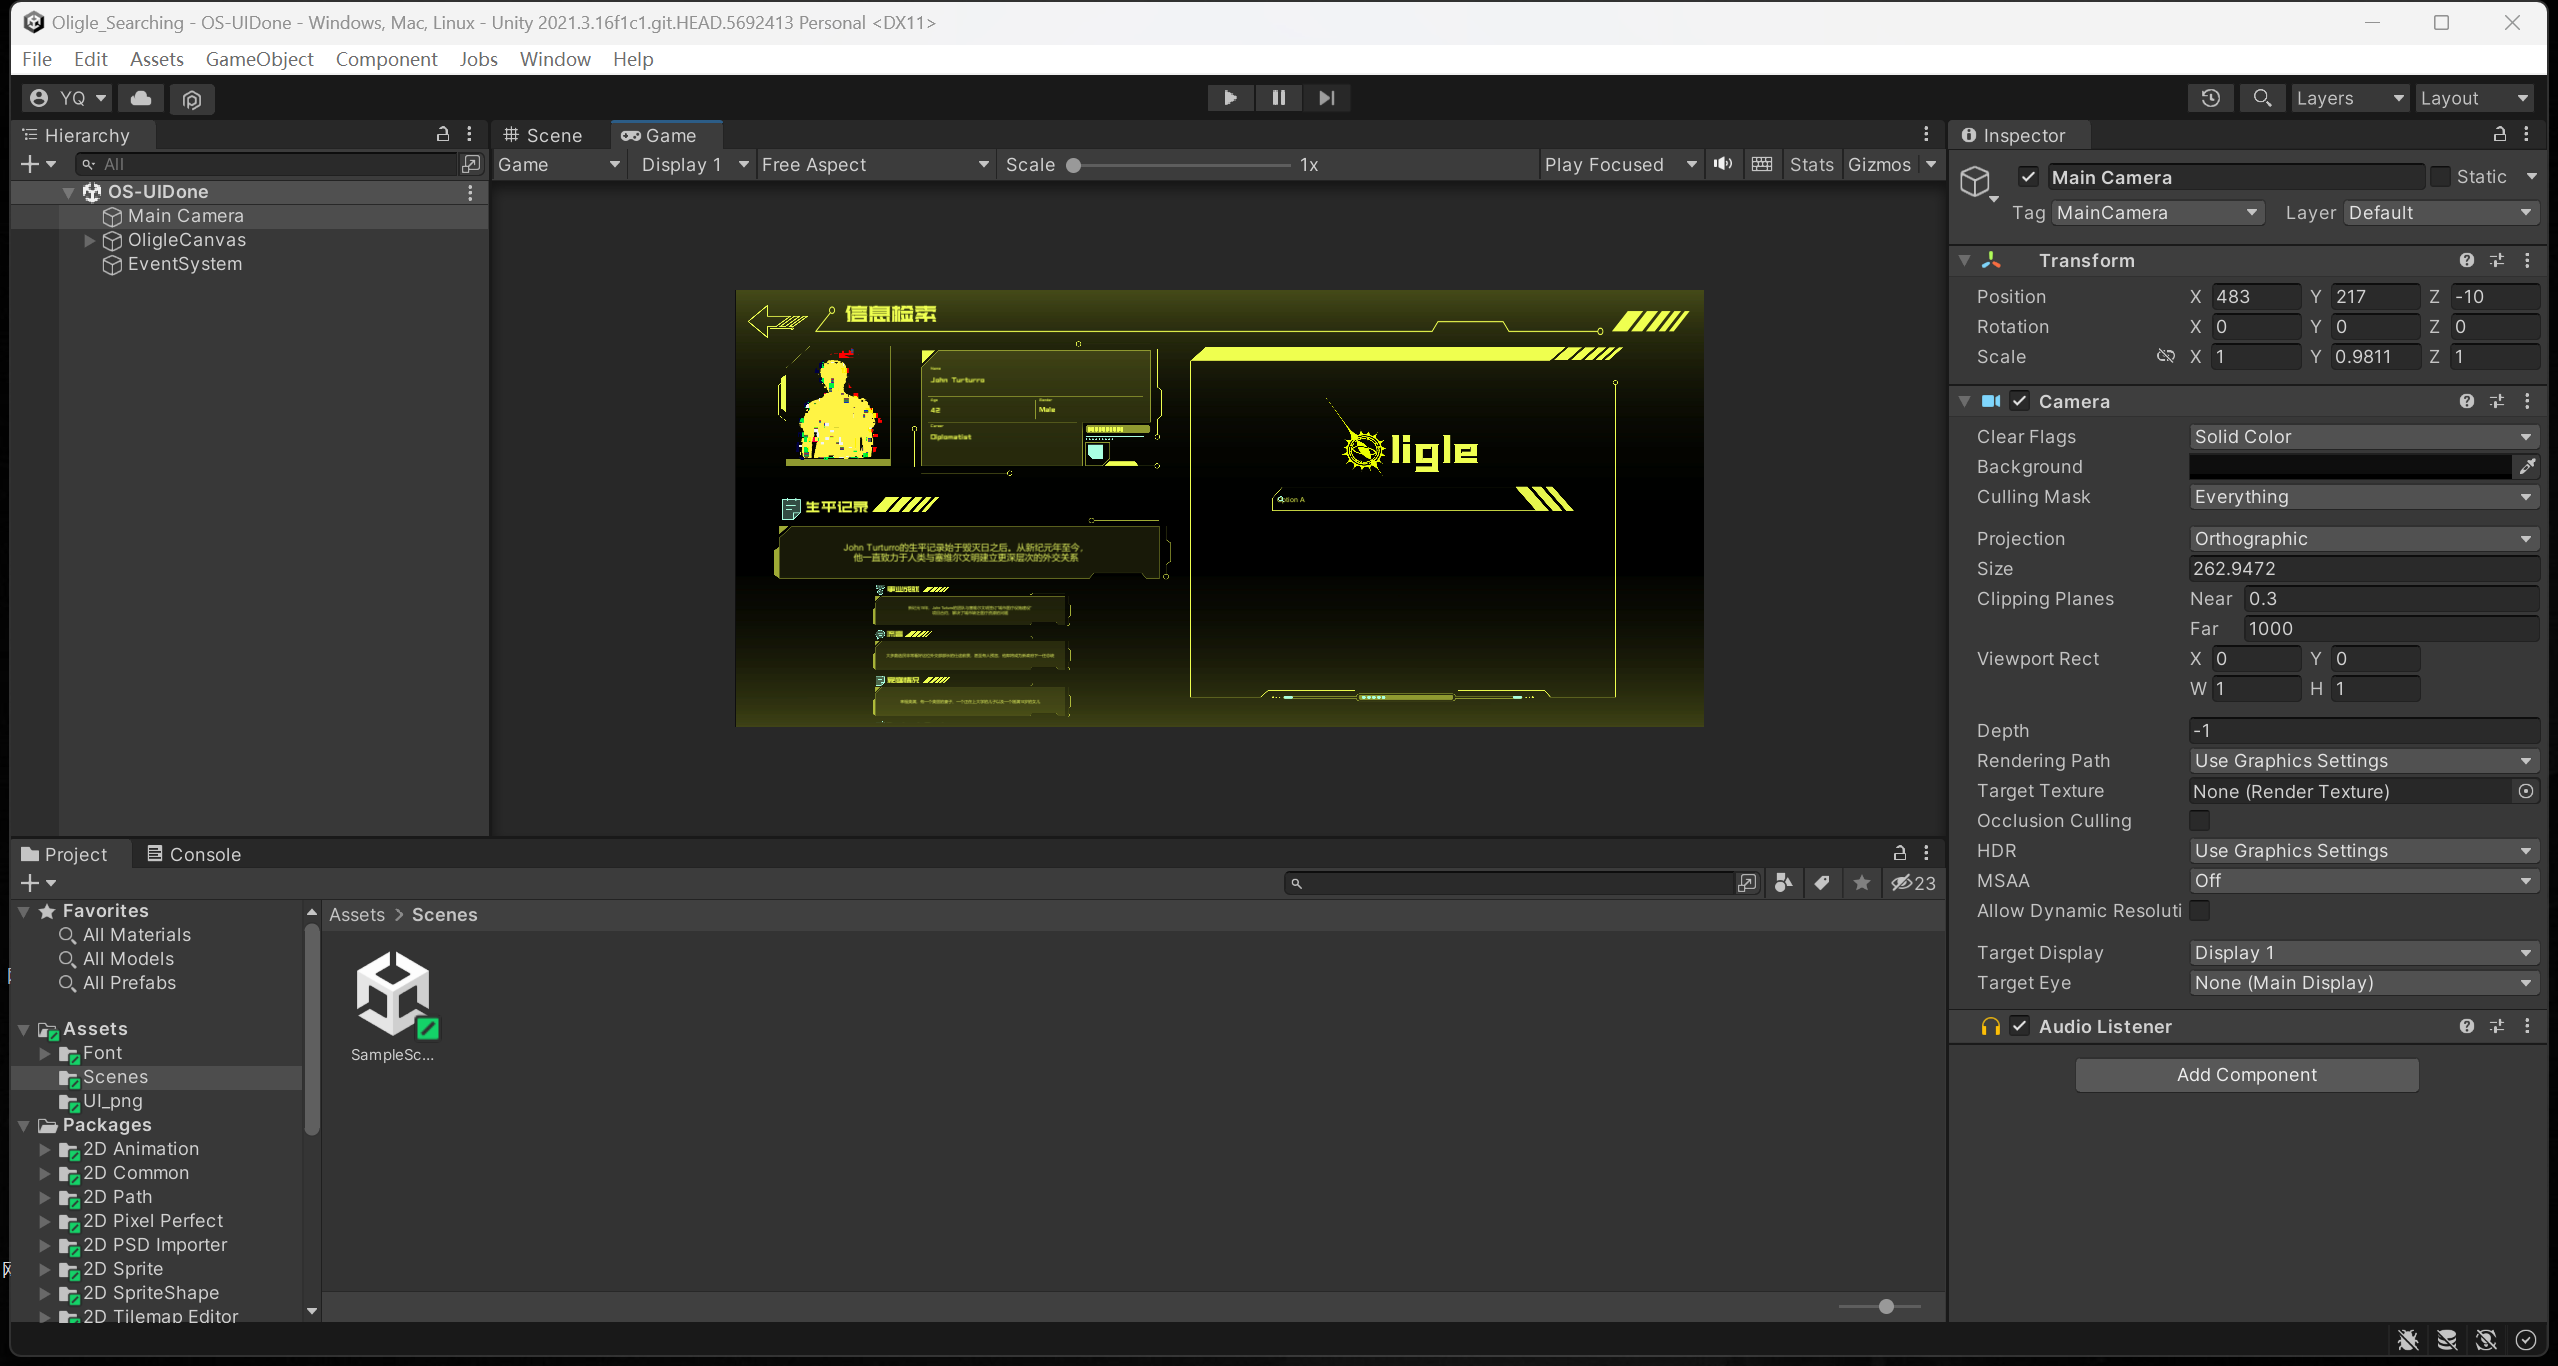The height and width of the screenshot is (1366, 2558).
Task: Click the Step frame forward button
Action: coord(1326,98)
